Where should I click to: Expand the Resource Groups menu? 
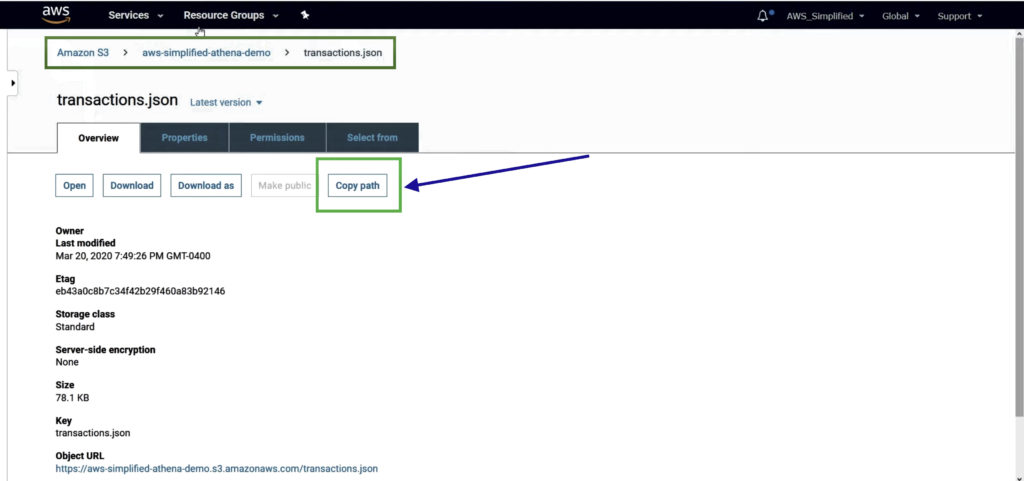230,16
